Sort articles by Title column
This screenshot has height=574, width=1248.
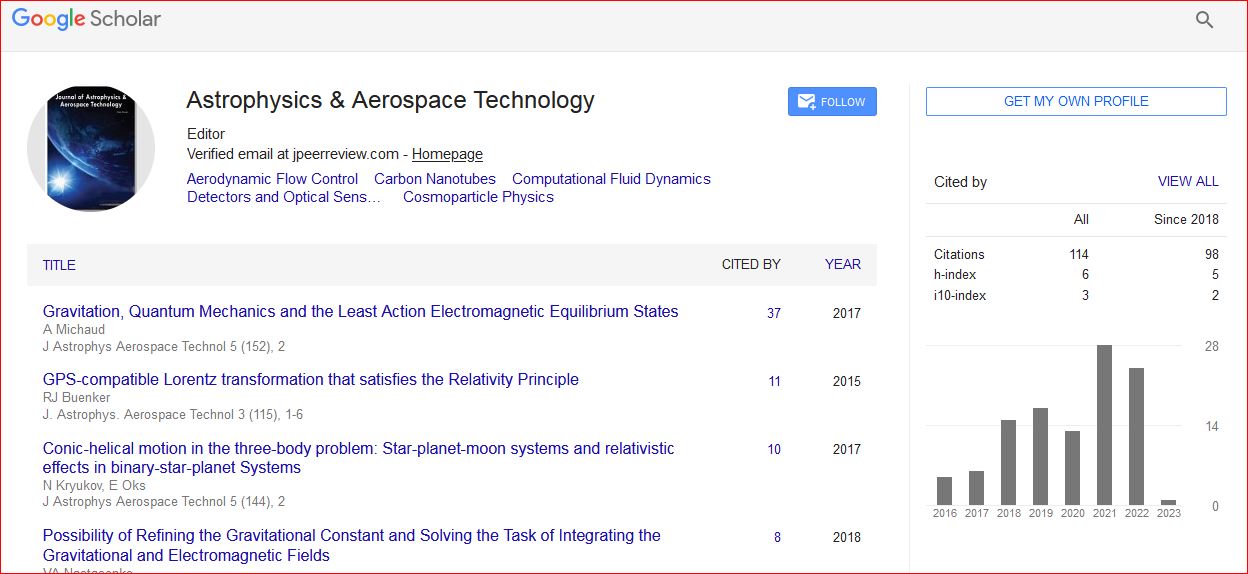pos(59,265)
